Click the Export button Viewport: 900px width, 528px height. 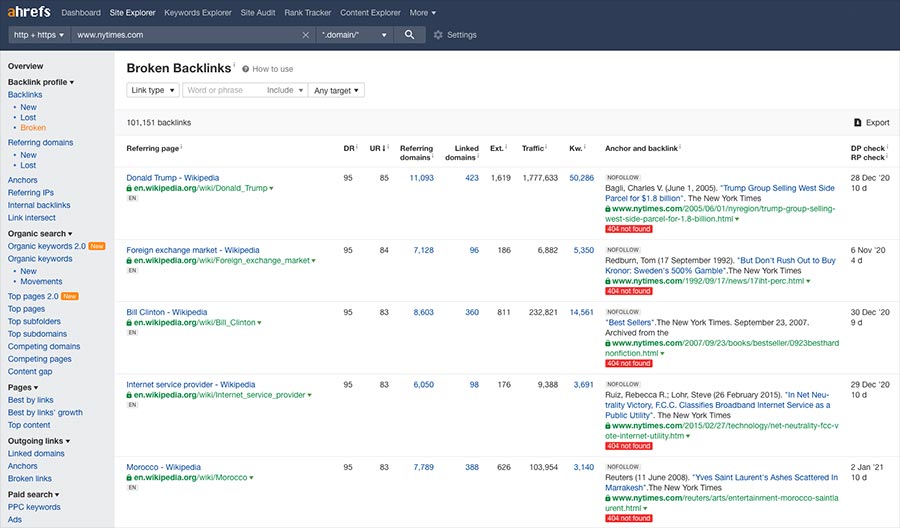871,122
